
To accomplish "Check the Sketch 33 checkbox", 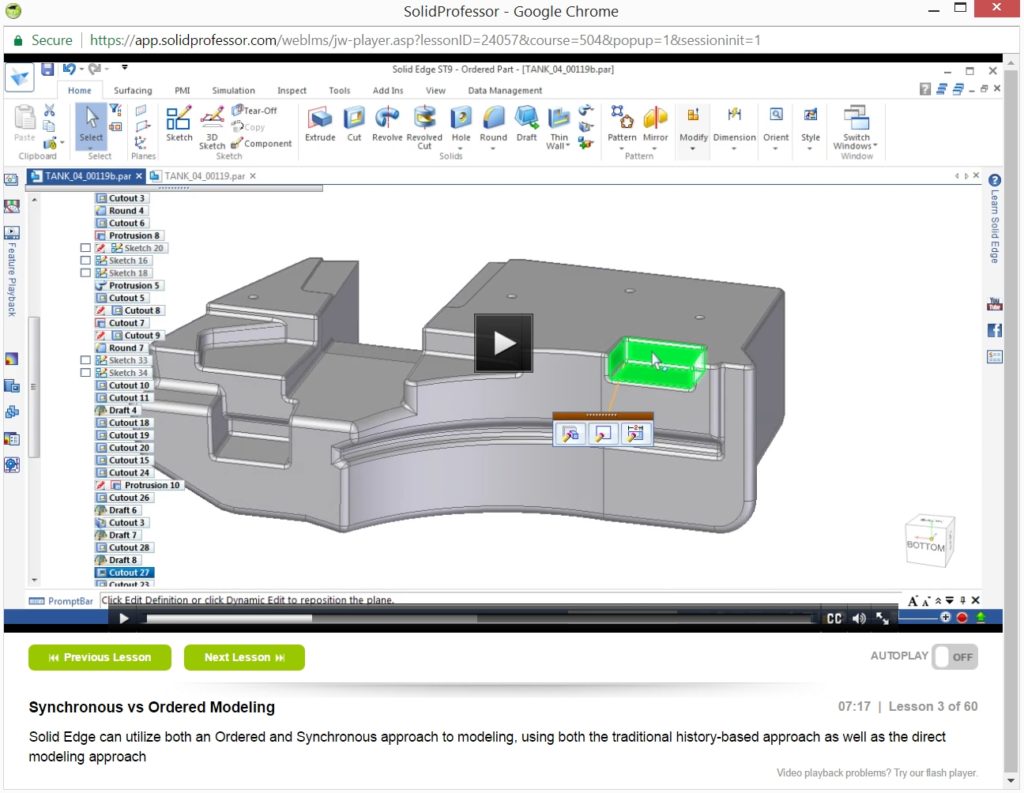I will 86,360.
